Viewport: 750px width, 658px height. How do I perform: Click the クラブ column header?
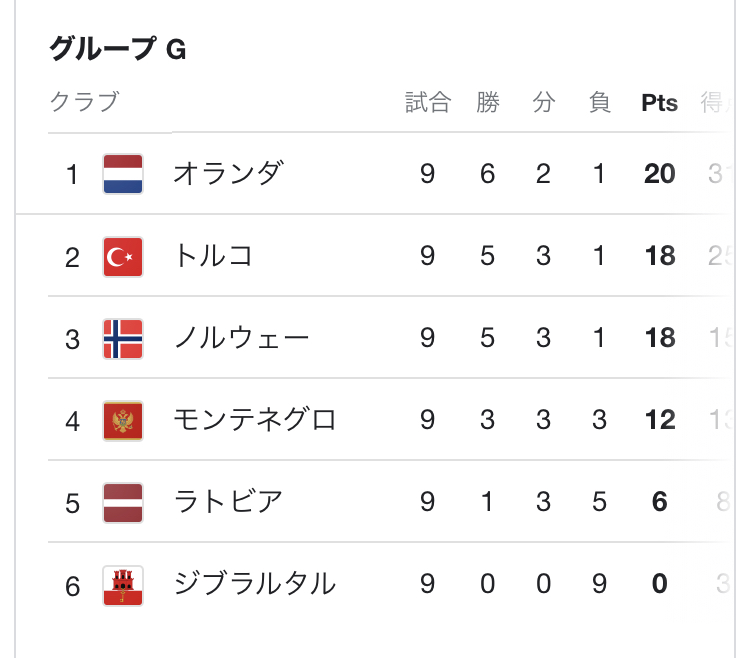pos(84,102)
